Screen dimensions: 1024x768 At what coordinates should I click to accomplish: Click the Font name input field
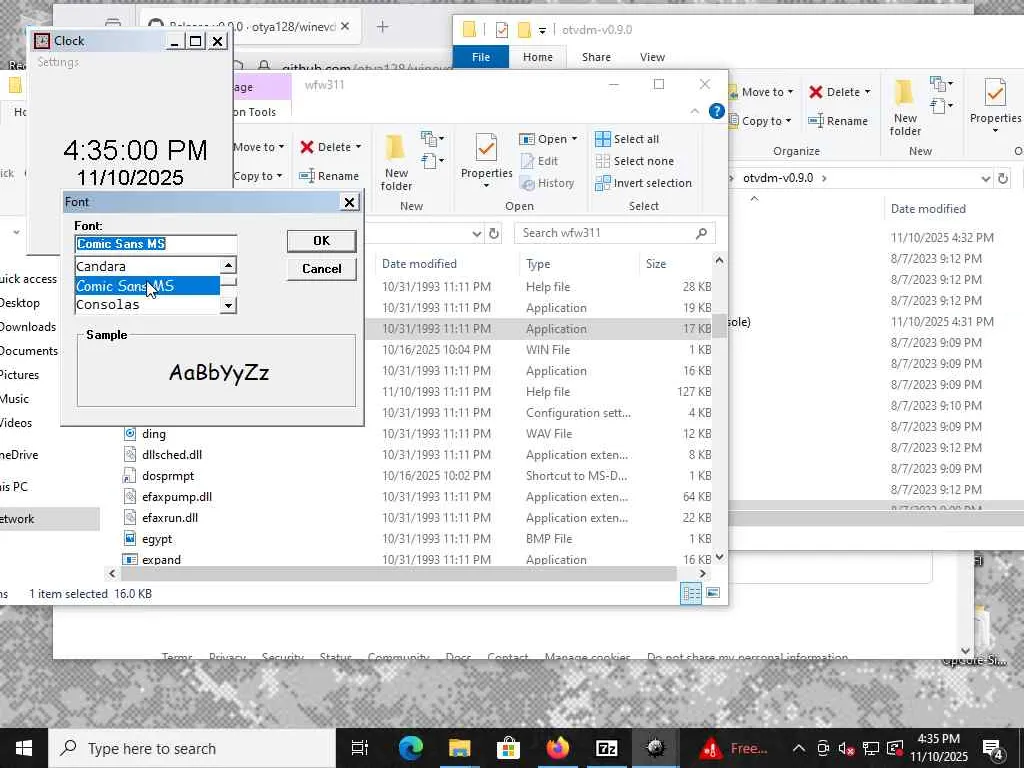pos(155,244)
